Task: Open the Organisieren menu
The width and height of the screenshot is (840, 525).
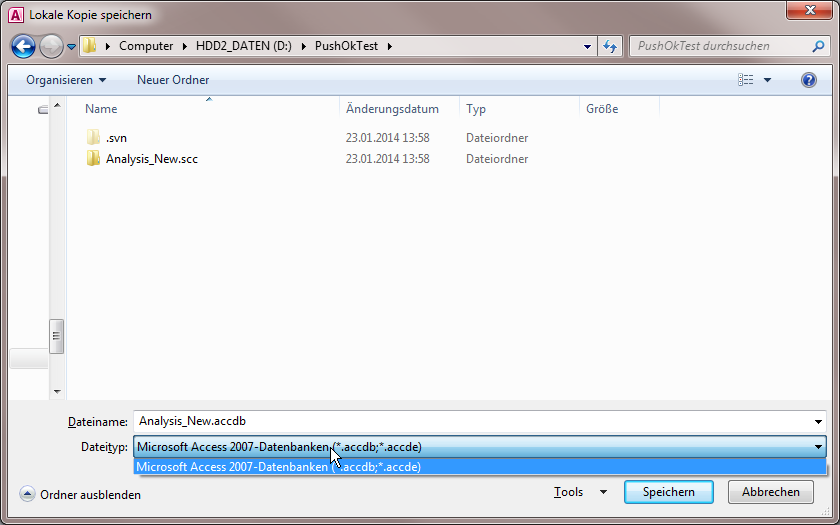Action: 66,80
